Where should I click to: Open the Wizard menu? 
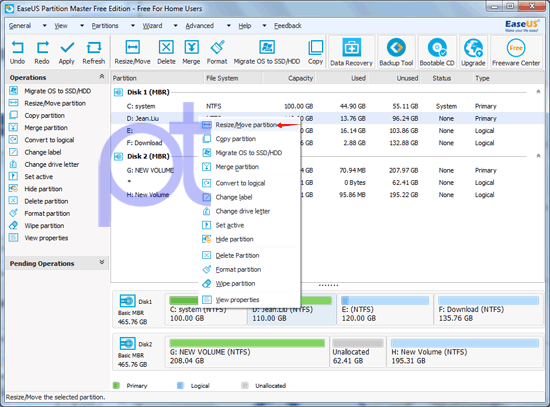[x=152, y=26]
